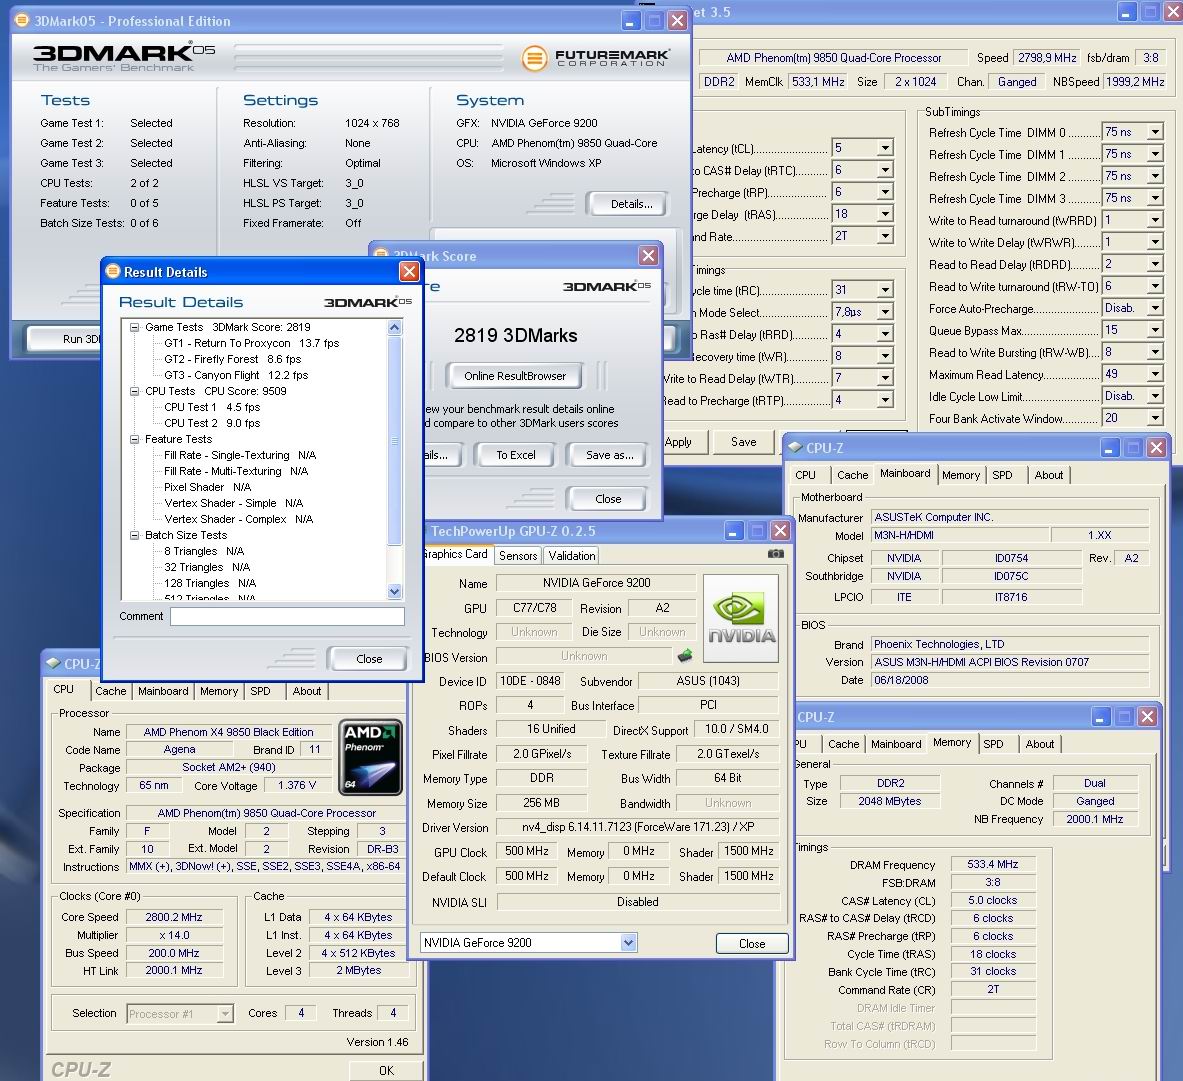Open the Maximum Read Latency dropdown

[x=1154, y=374]
